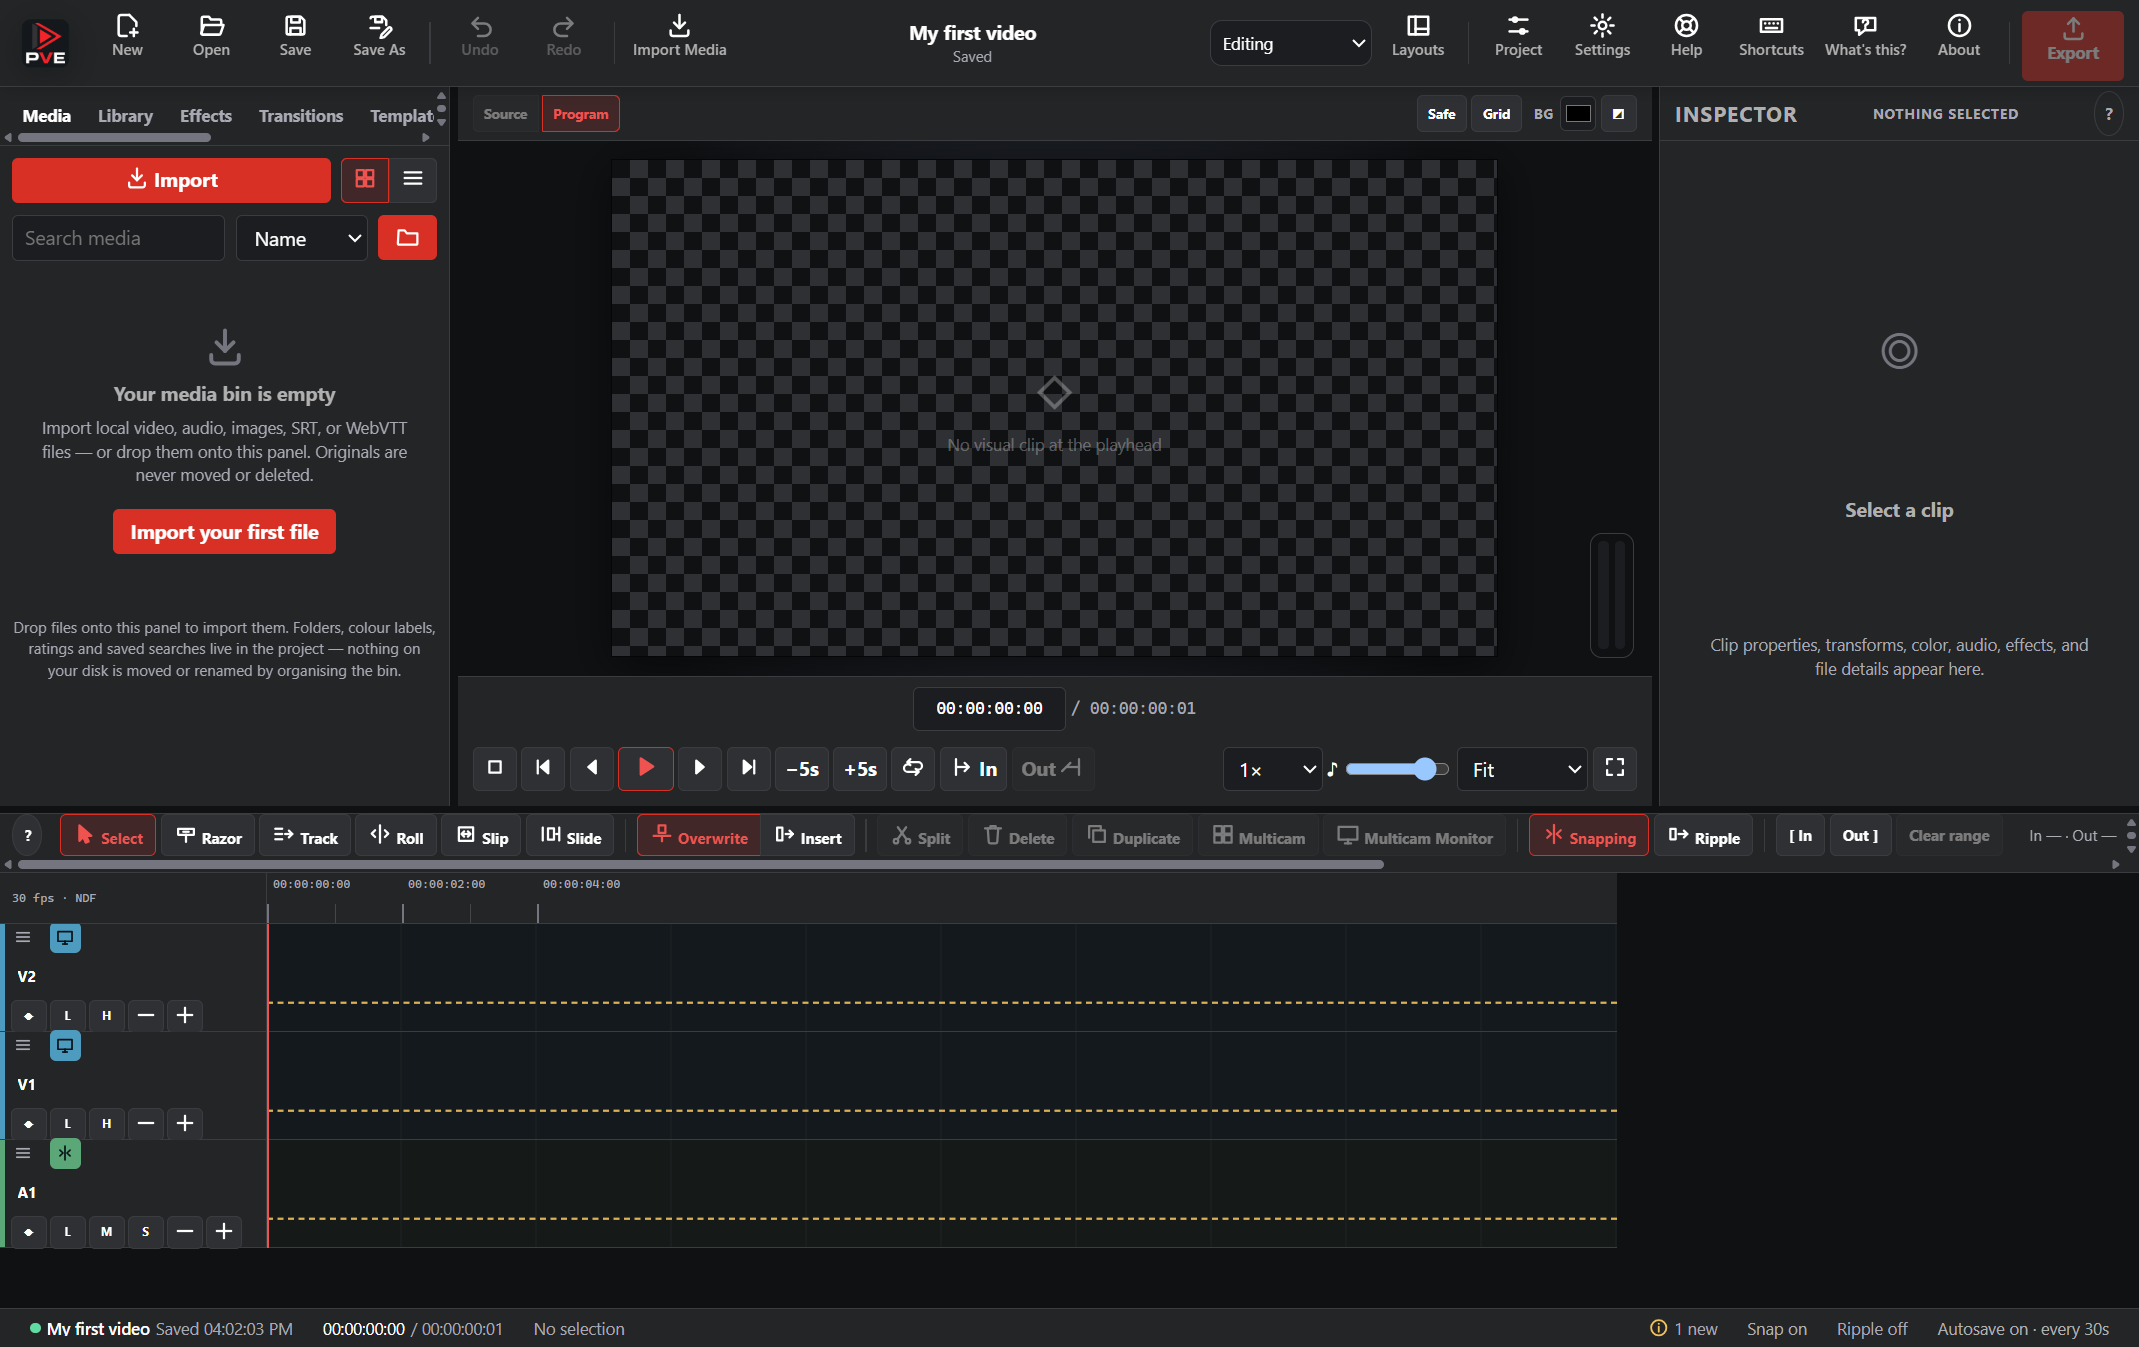This screenshot has width=2139, height=1347.
Task: Open the Help lifebuoy icon
Action: 1686,37
